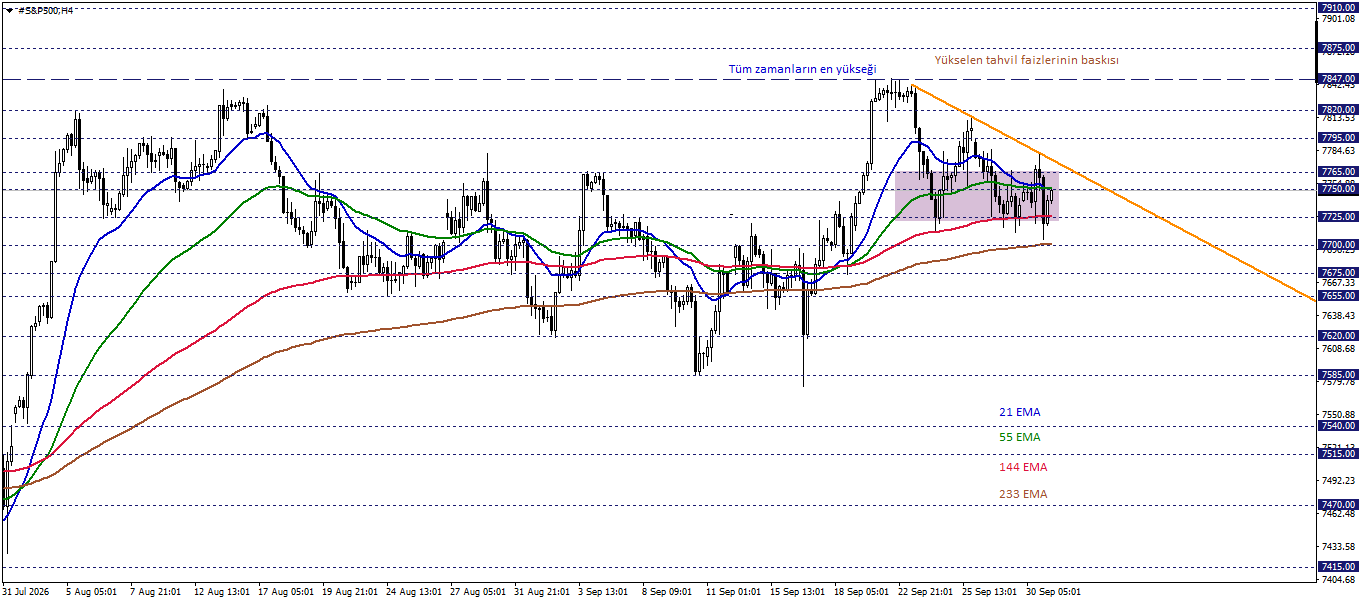The image size is (1362, 603).
Task: Click the '17 Aug 05:01' time axis label
Action: (x=287, y=592)
